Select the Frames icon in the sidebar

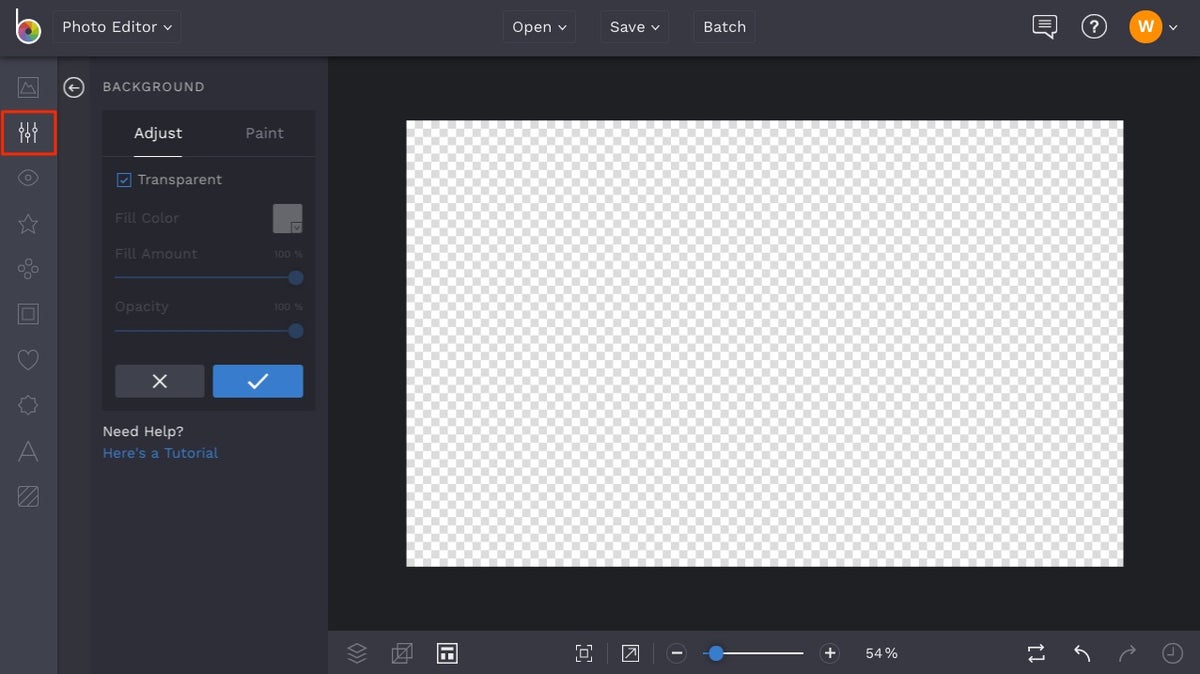[28, 313]
